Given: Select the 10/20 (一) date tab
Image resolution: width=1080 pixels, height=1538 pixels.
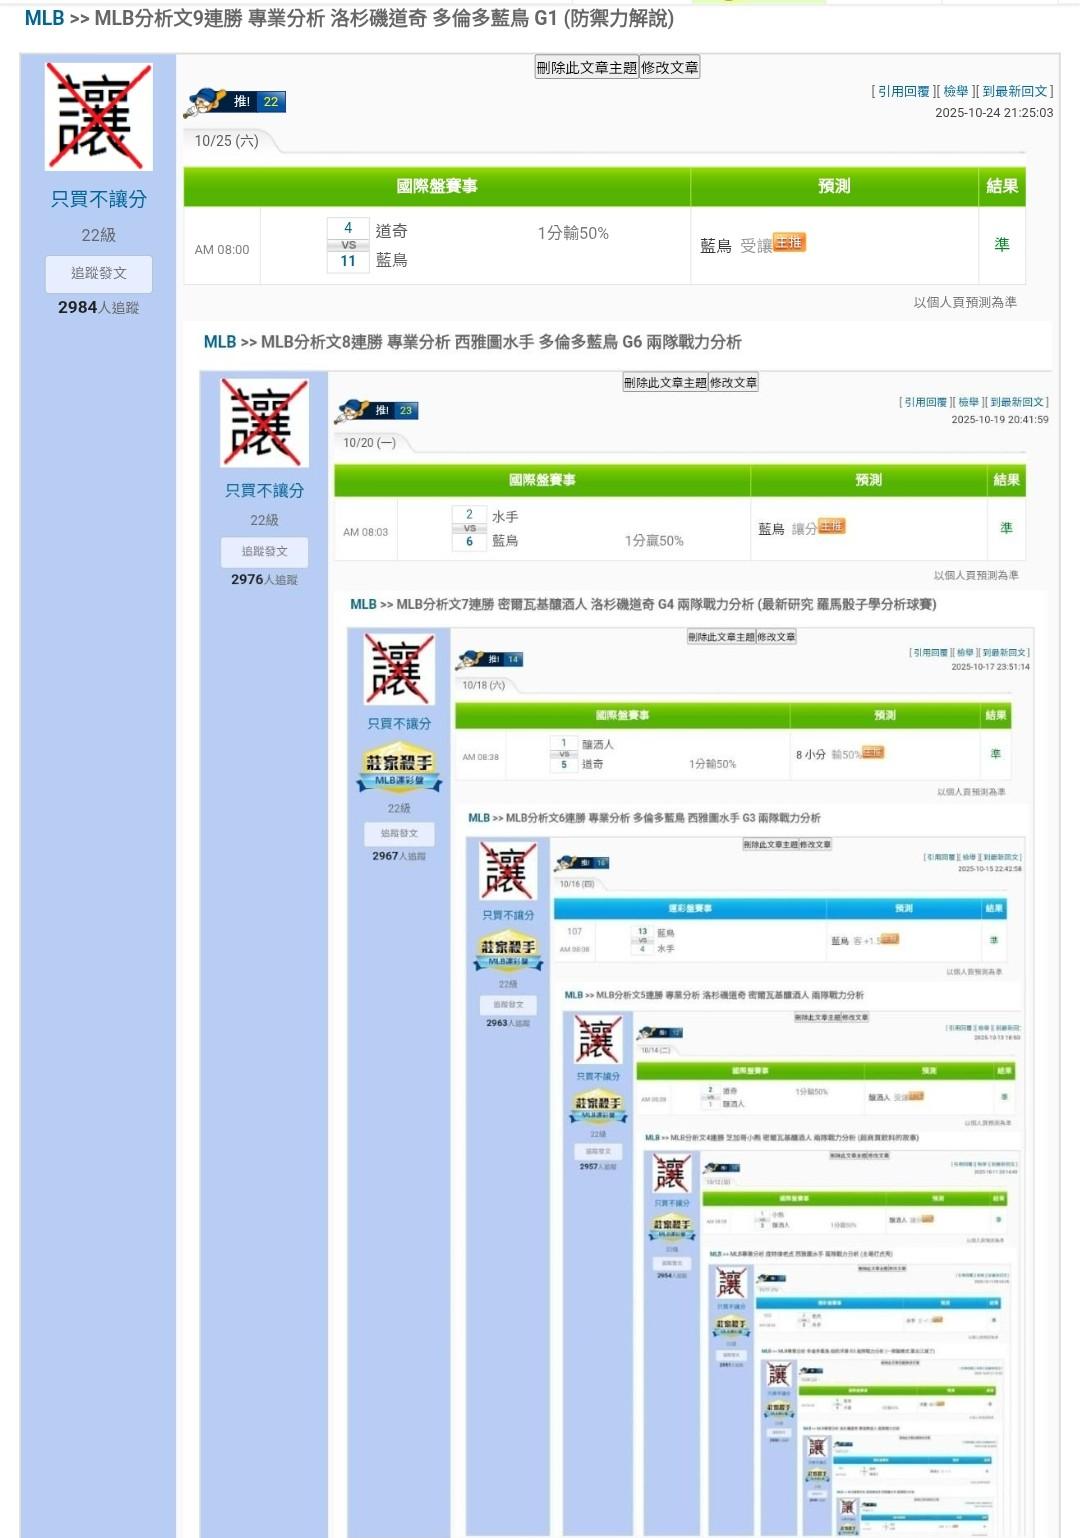Looking at the screenshot, I should 369,443.
